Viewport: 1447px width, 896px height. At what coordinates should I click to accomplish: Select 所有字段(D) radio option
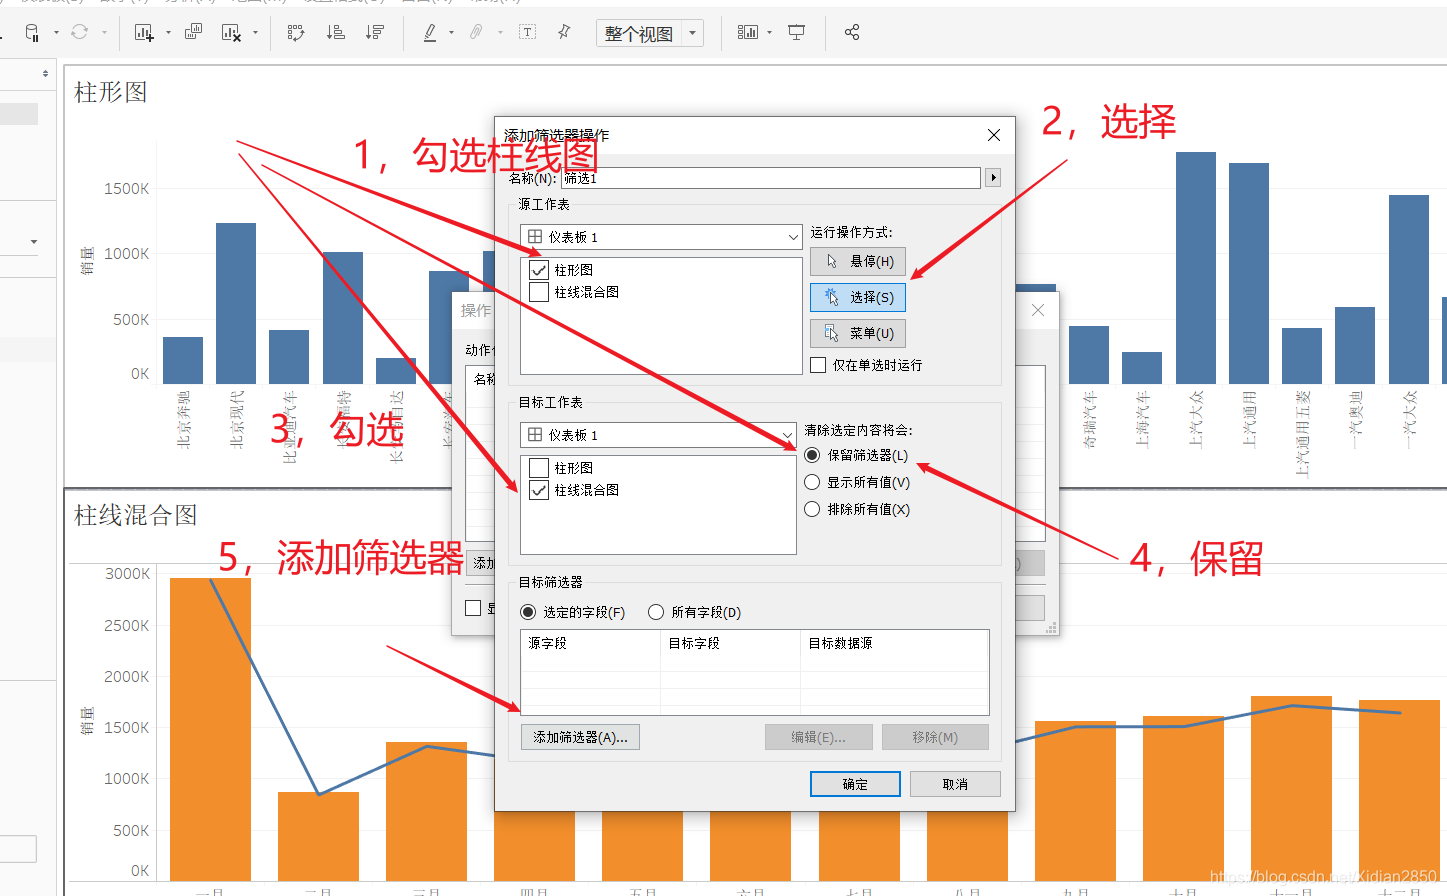pyautogui.click(x=656, y=612)
